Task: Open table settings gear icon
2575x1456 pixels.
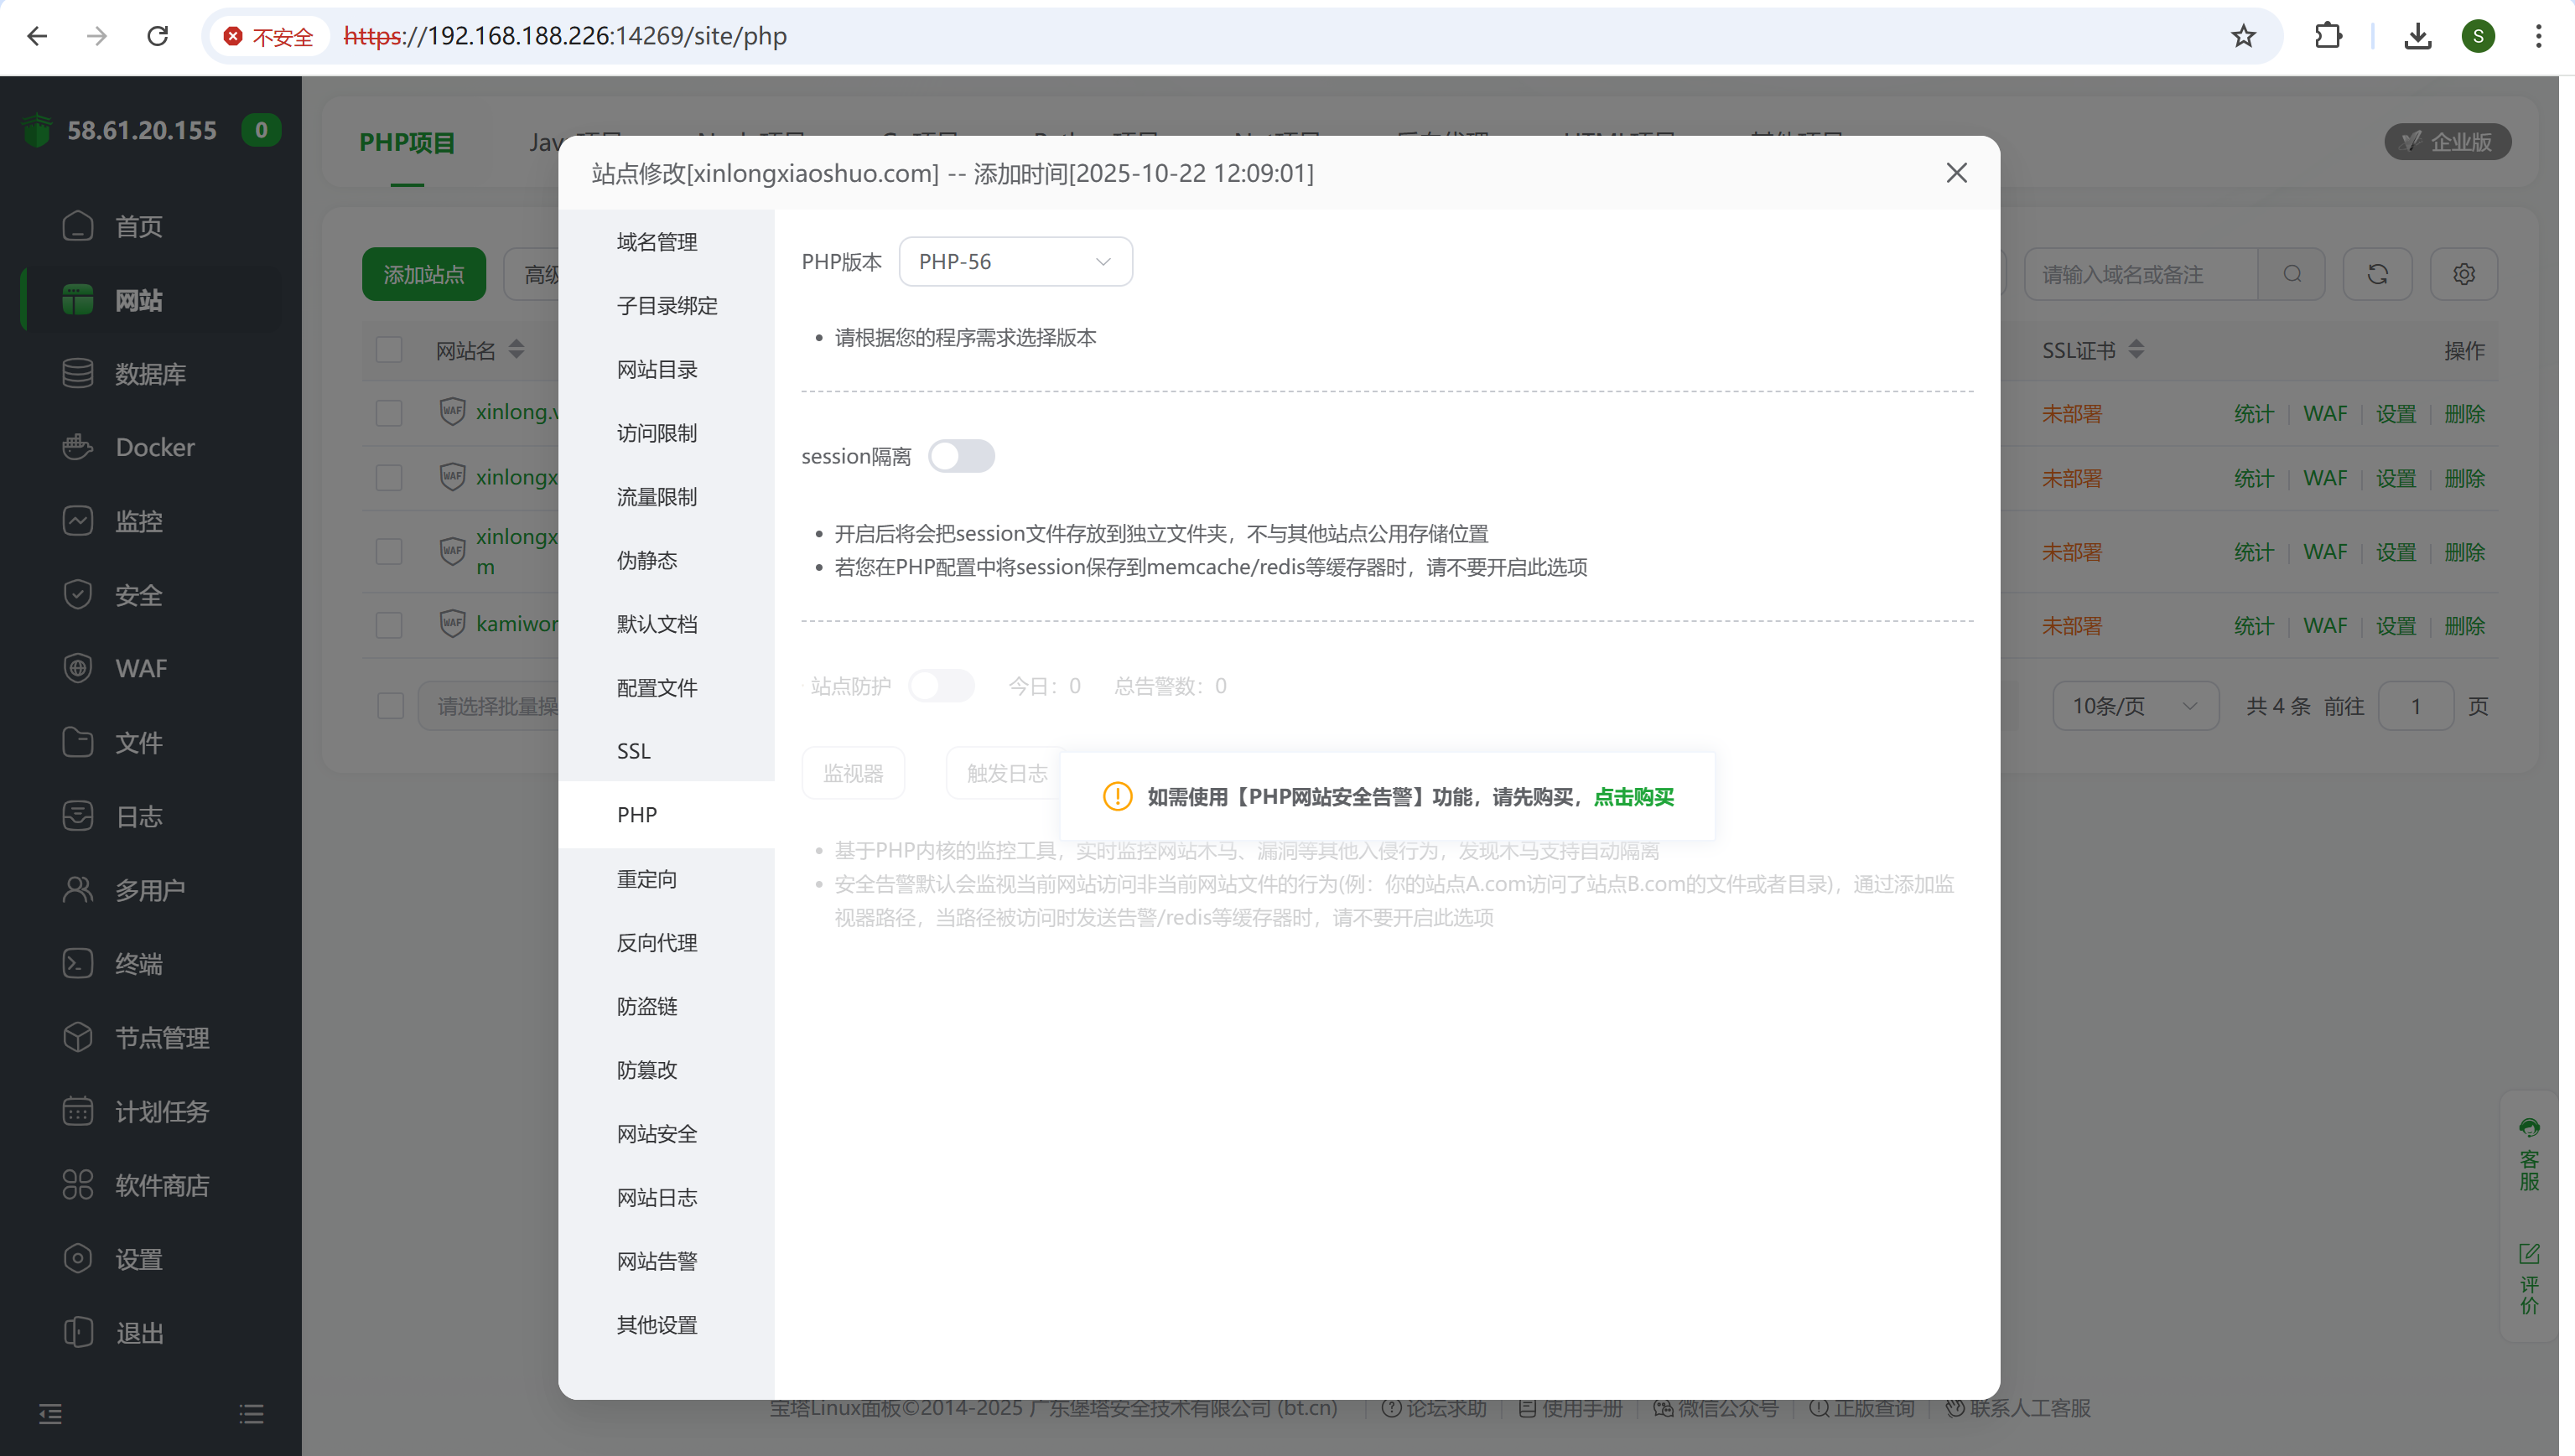Action: click(2463, 274)
